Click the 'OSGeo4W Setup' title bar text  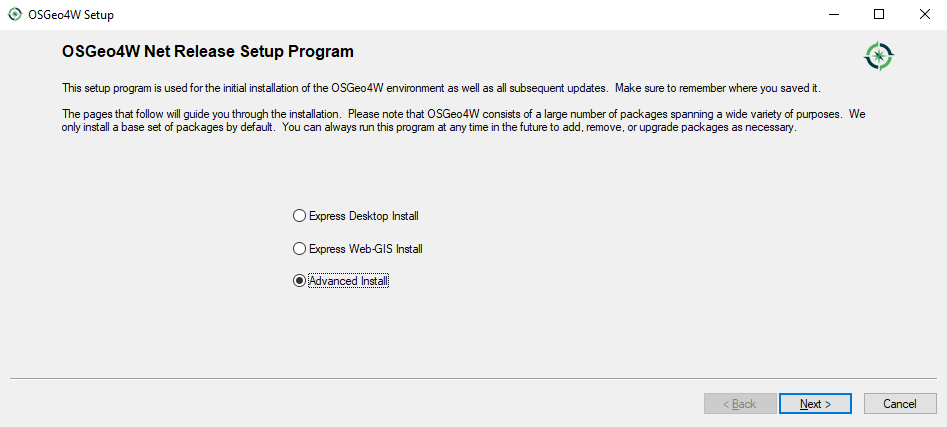coord(71,15)
